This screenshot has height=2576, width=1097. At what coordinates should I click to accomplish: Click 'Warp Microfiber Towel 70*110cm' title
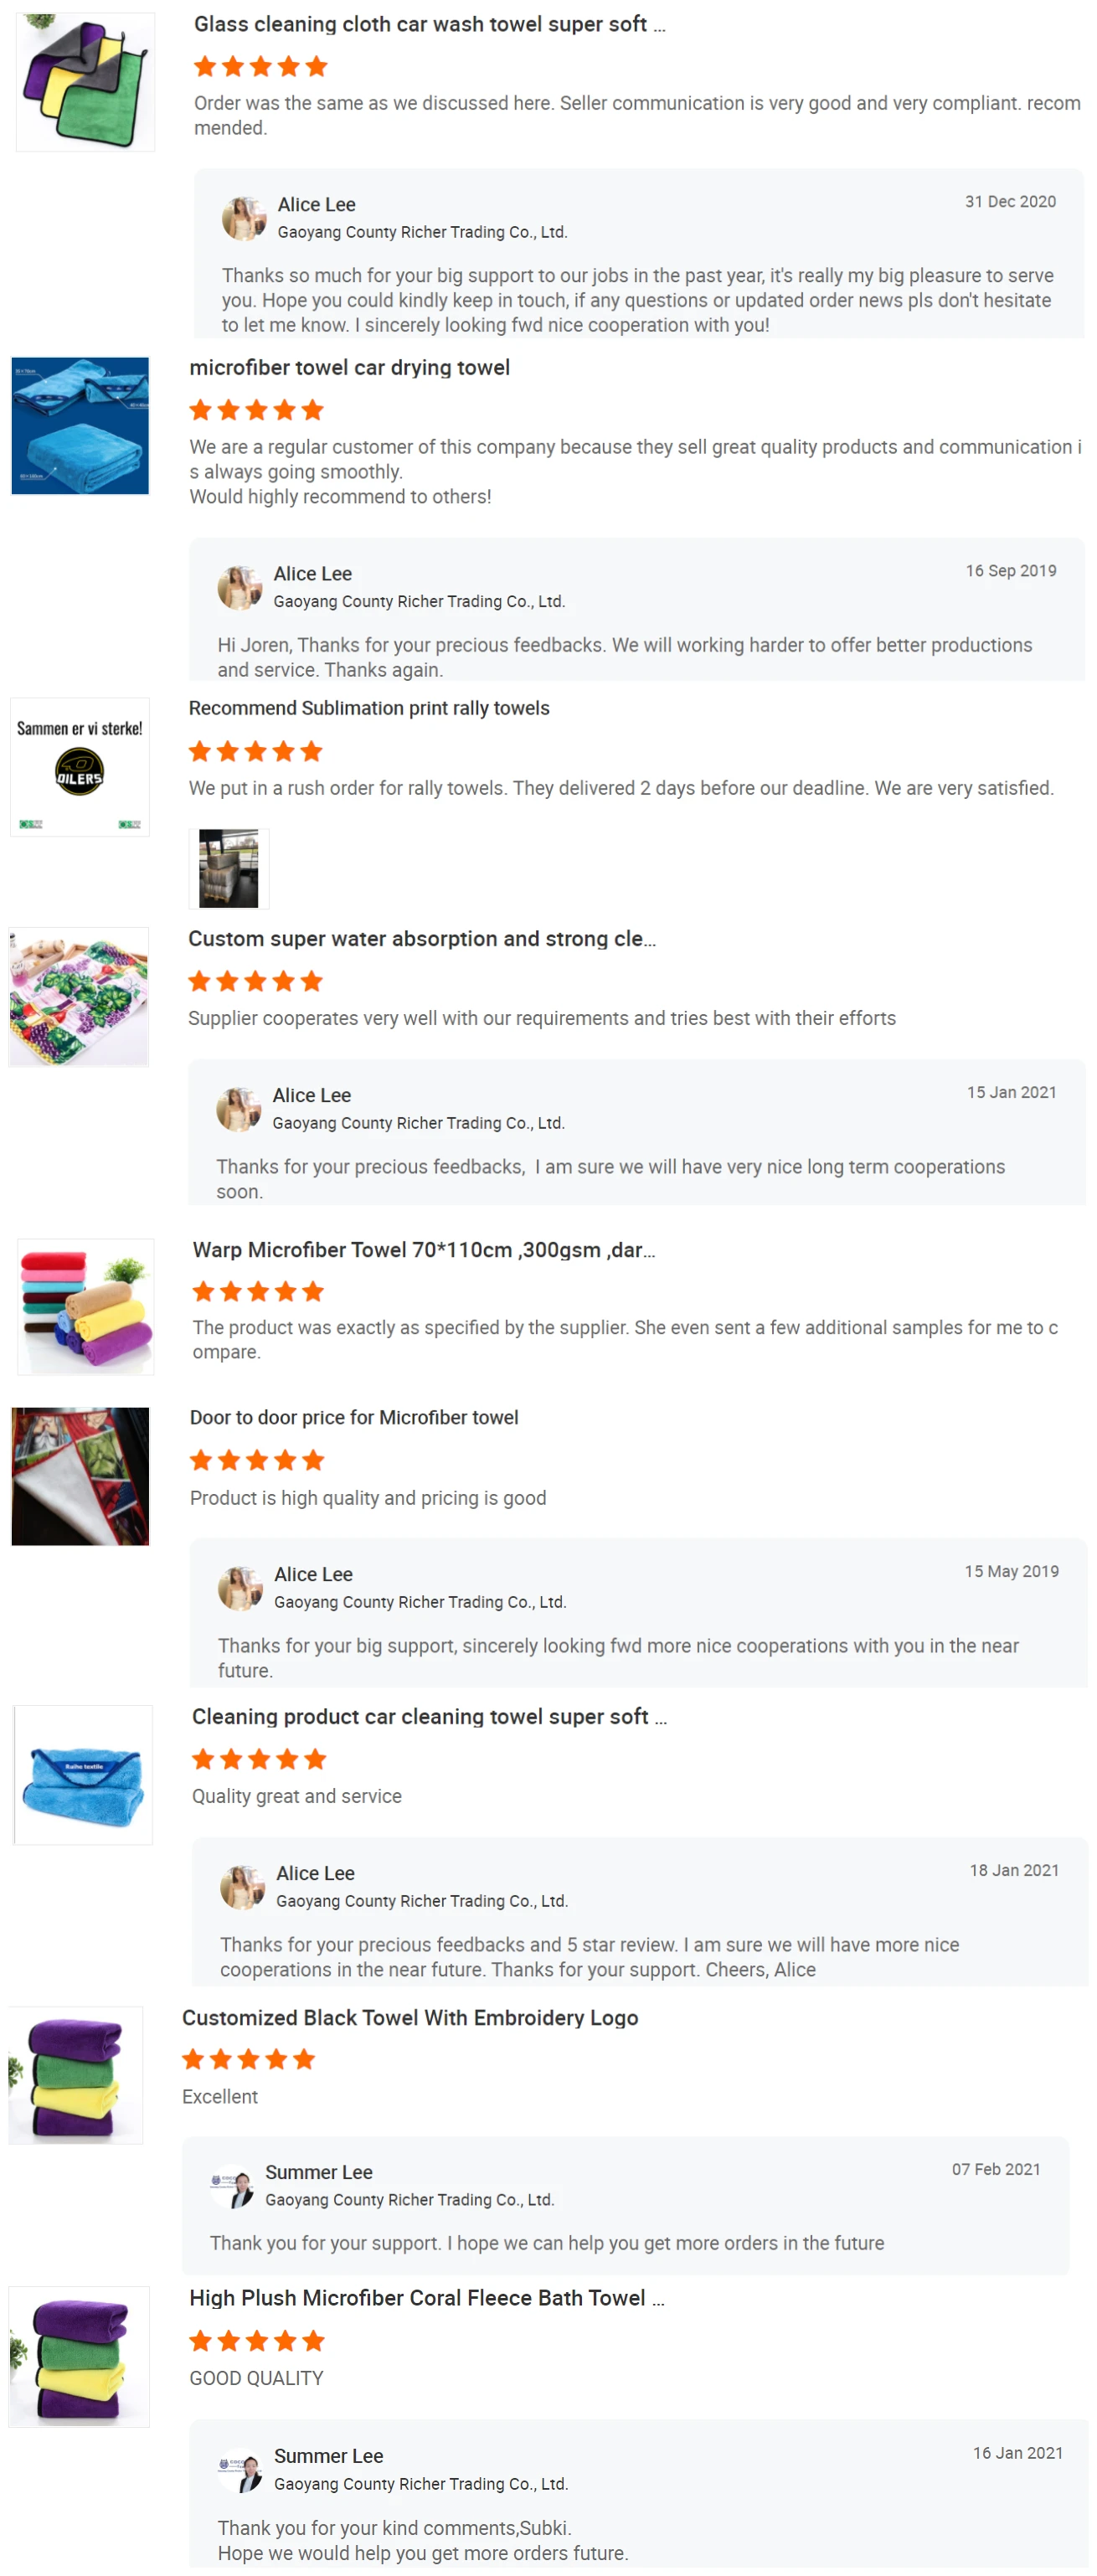pyautogui.click(x=423, y=1249)
